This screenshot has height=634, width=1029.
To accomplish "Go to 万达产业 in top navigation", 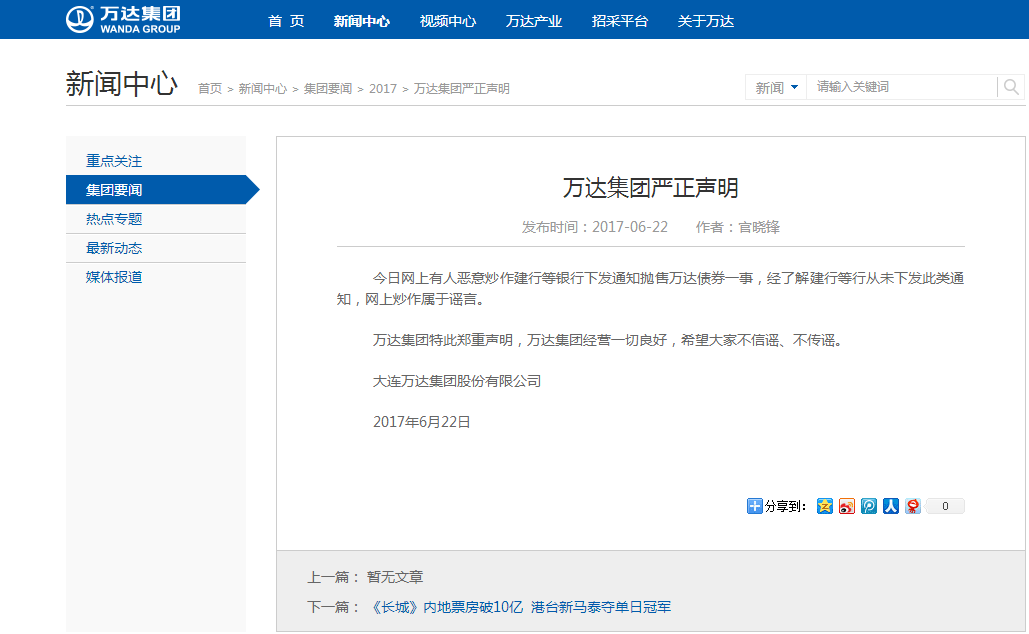I will 533,21.
